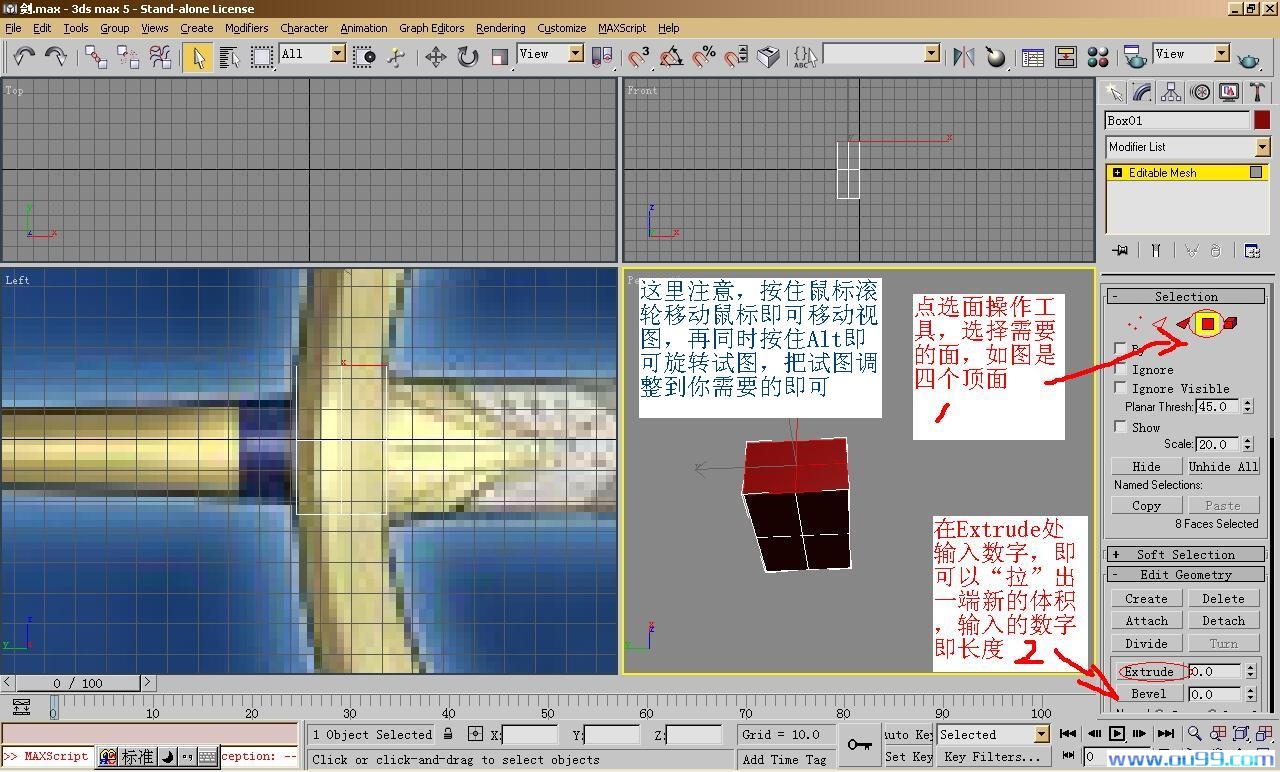Click the Play Animation button
Screen dimensions: 1280x772
[1117, 734]
